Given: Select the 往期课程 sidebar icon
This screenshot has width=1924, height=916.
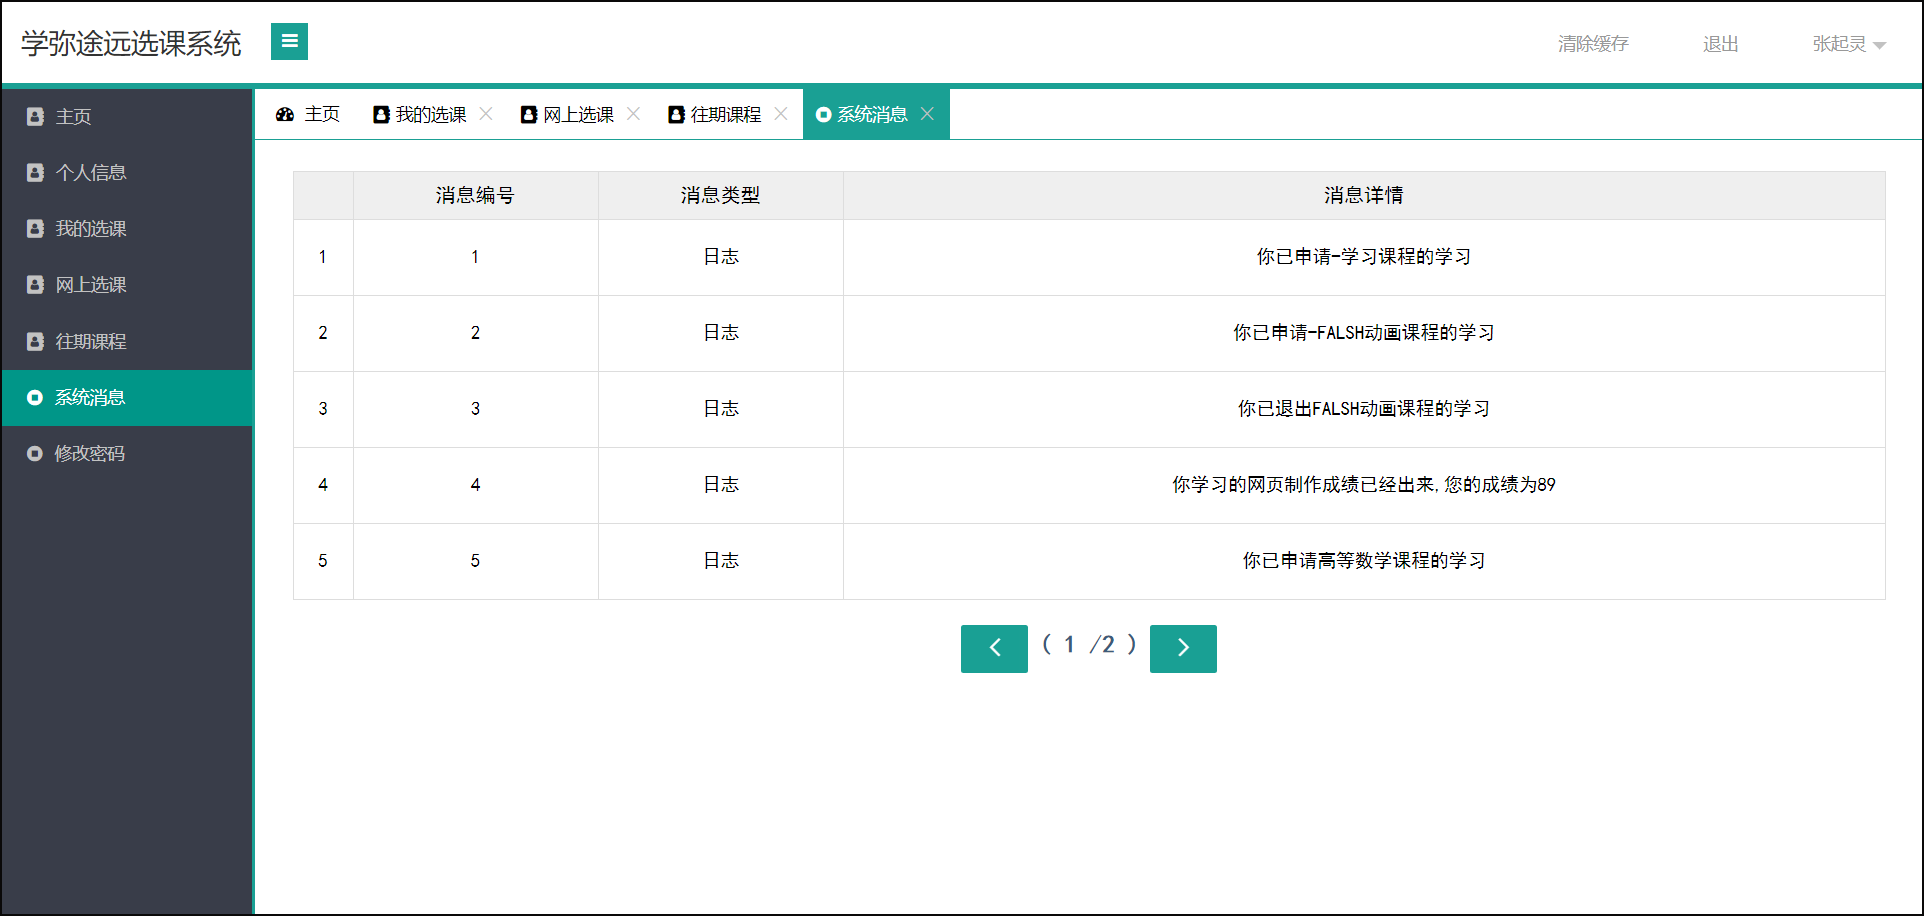Looking at the screenshot, I should pyautogui.click(x=34, y=341).
